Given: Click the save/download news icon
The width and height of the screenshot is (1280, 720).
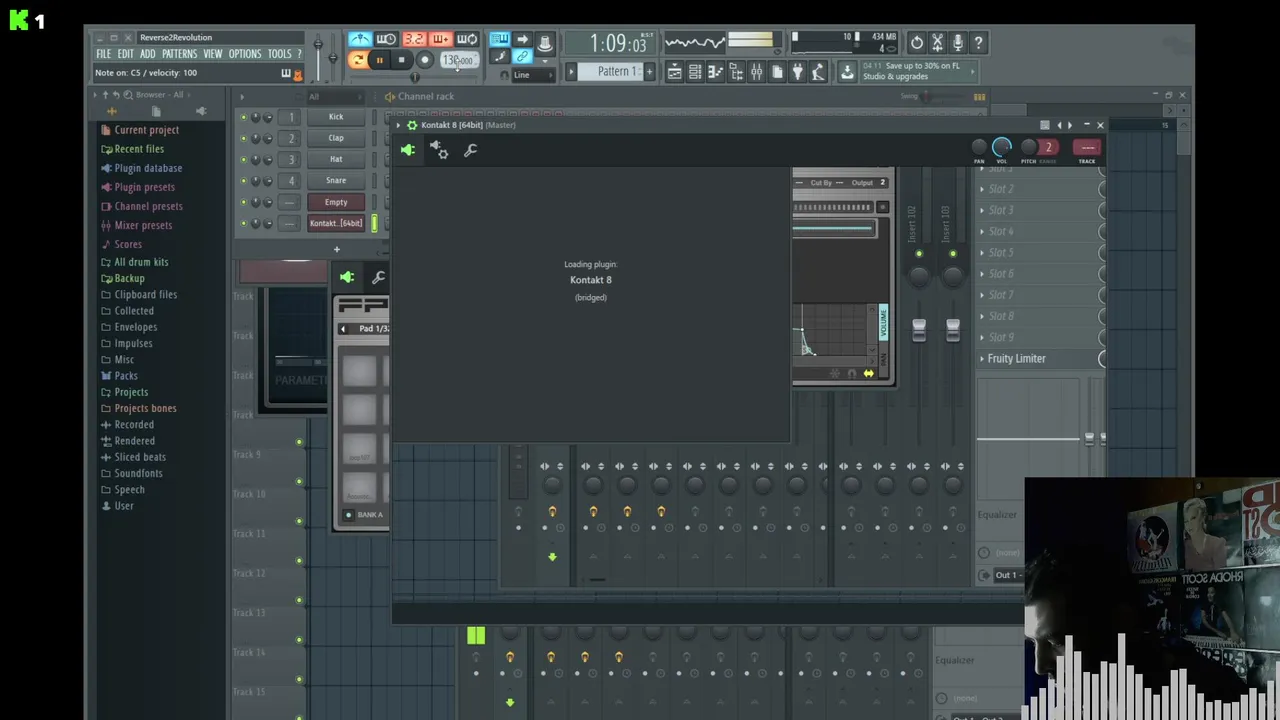Looking at the screenshot, I should [x=847, y=71].
